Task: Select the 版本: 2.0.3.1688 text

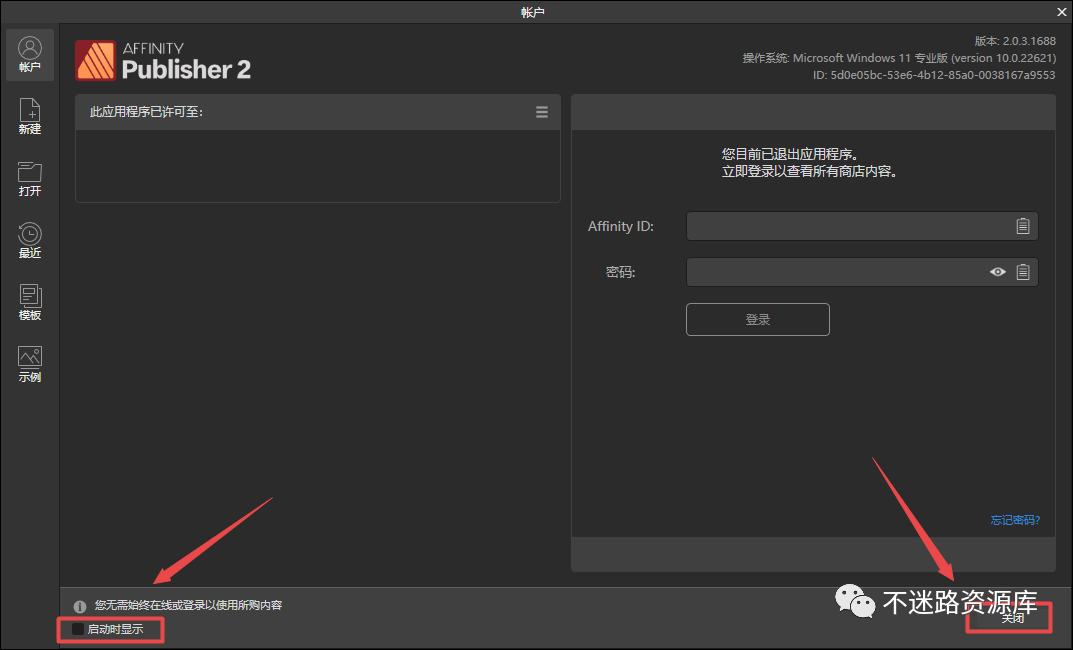Action: point(1015,41)
